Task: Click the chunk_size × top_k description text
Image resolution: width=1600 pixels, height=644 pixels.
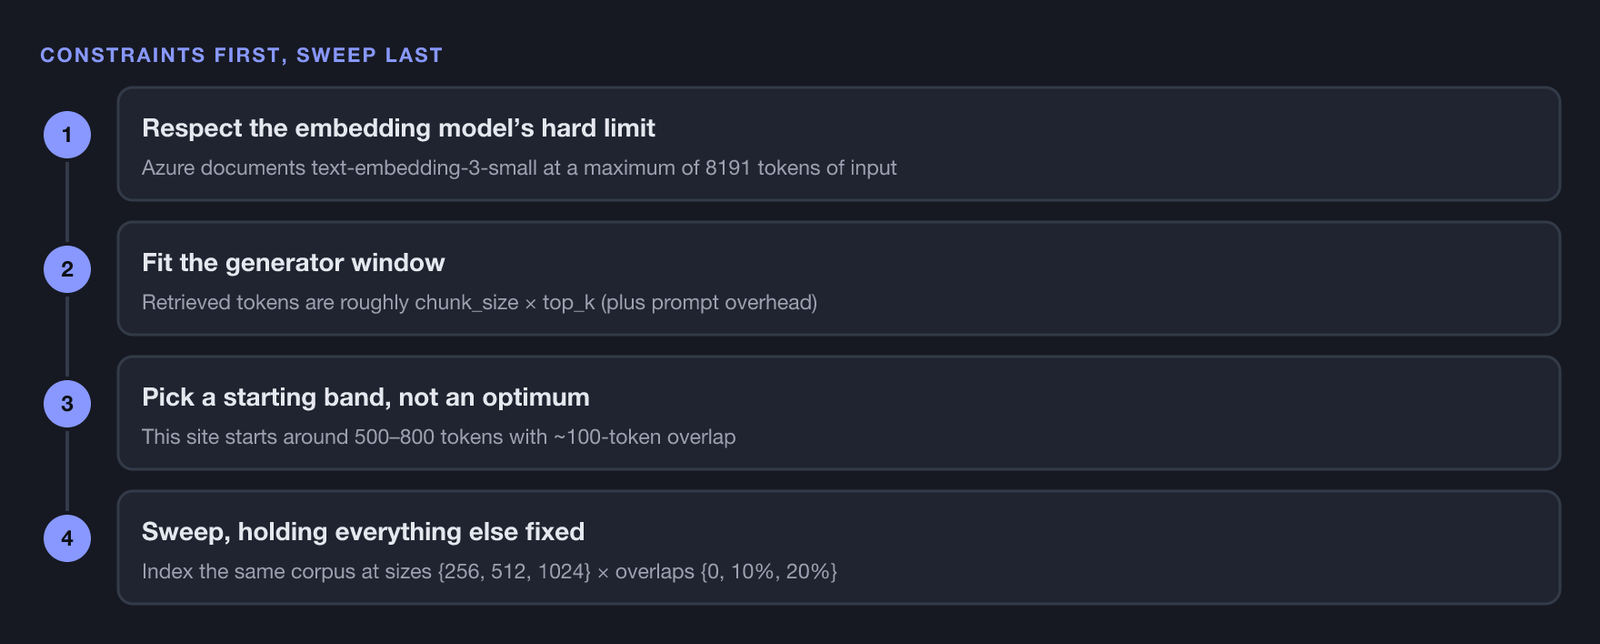Action: [479, 302]
